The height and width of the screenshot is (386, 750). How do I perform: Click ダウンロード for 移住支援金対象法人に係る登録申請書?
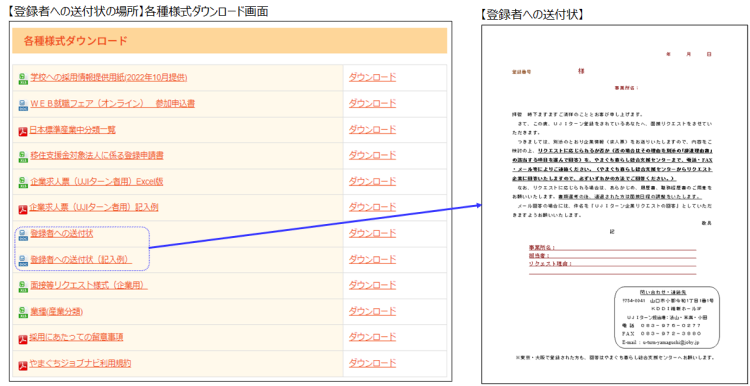[x=372, y=155]
